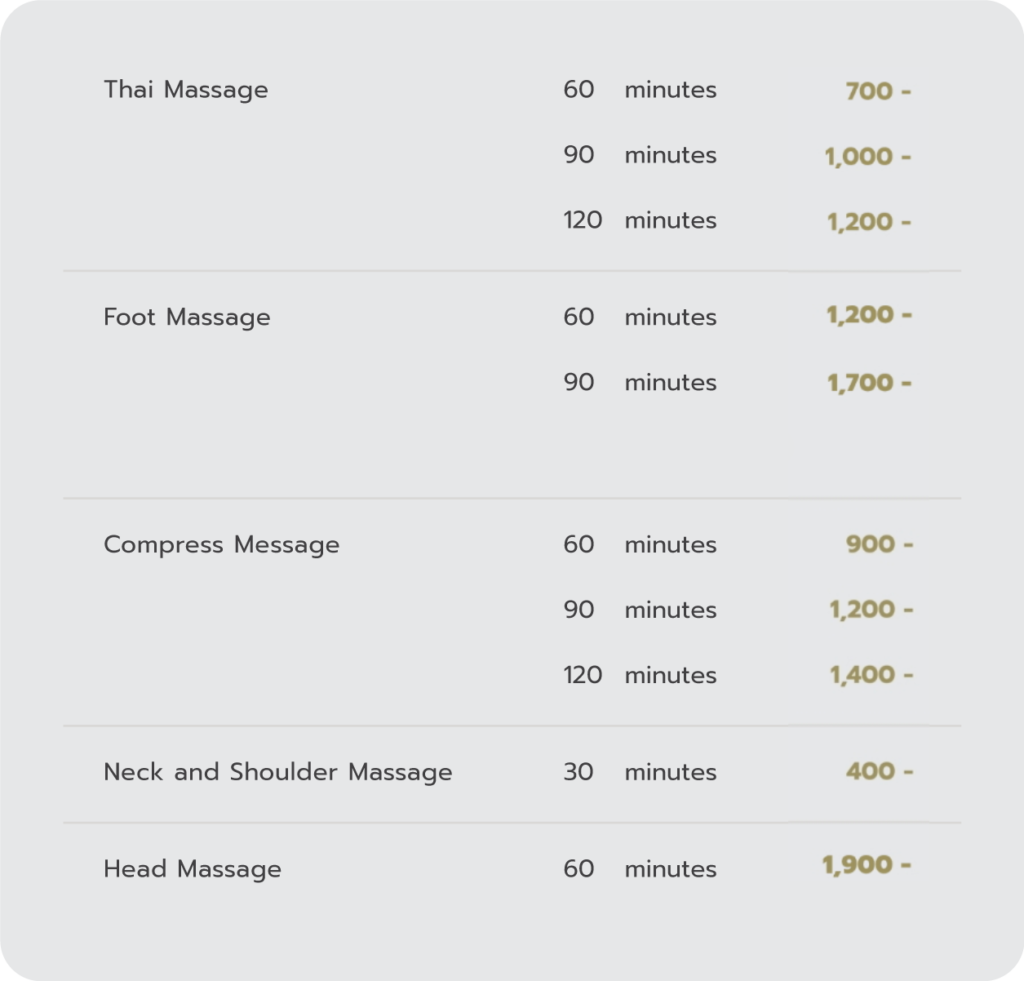The width and height of the screenshot is (1024, 981).
Task: Select Thai Massage 700 price
Action: click(878, 91)
